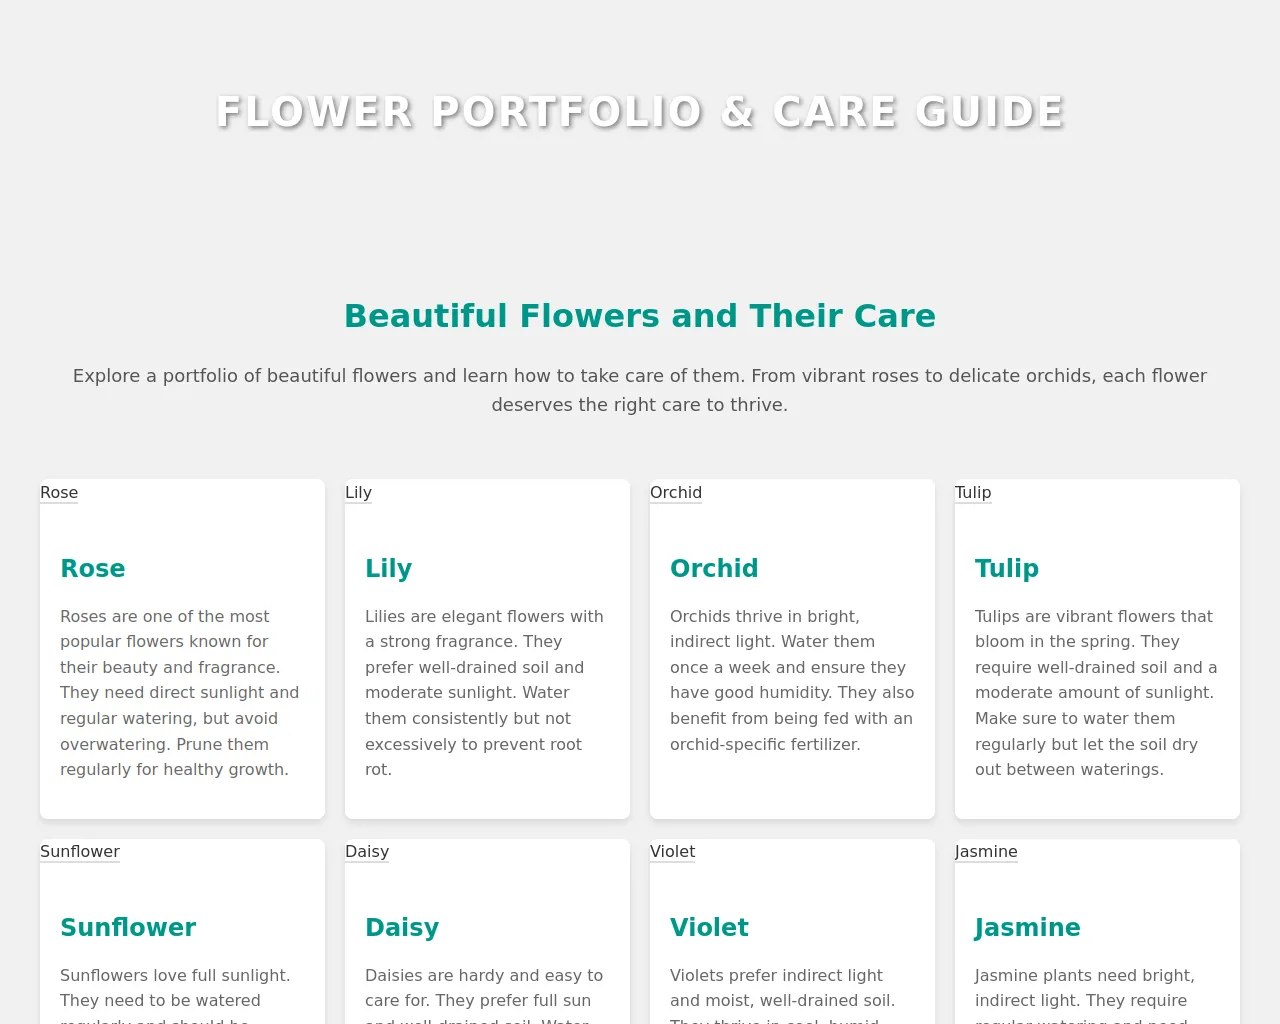Click the Rose broken image placeholder
The height and width of the screenshot is (1024, 1280).
tap(59, 492)
